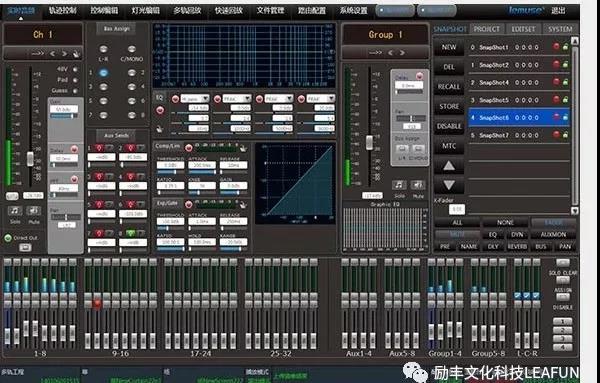Open the 系统设置 top menu tab
Image resolution: width=600 pixels, height=383 pixels.
tap(354, 11)
